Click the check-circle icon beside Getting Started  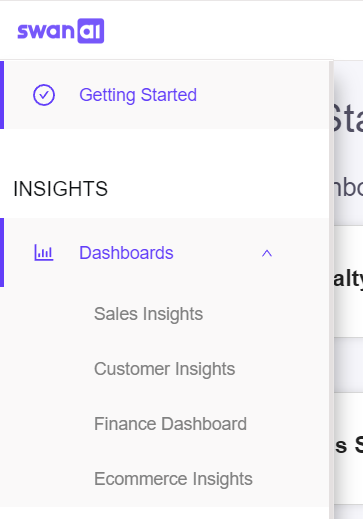44,95
